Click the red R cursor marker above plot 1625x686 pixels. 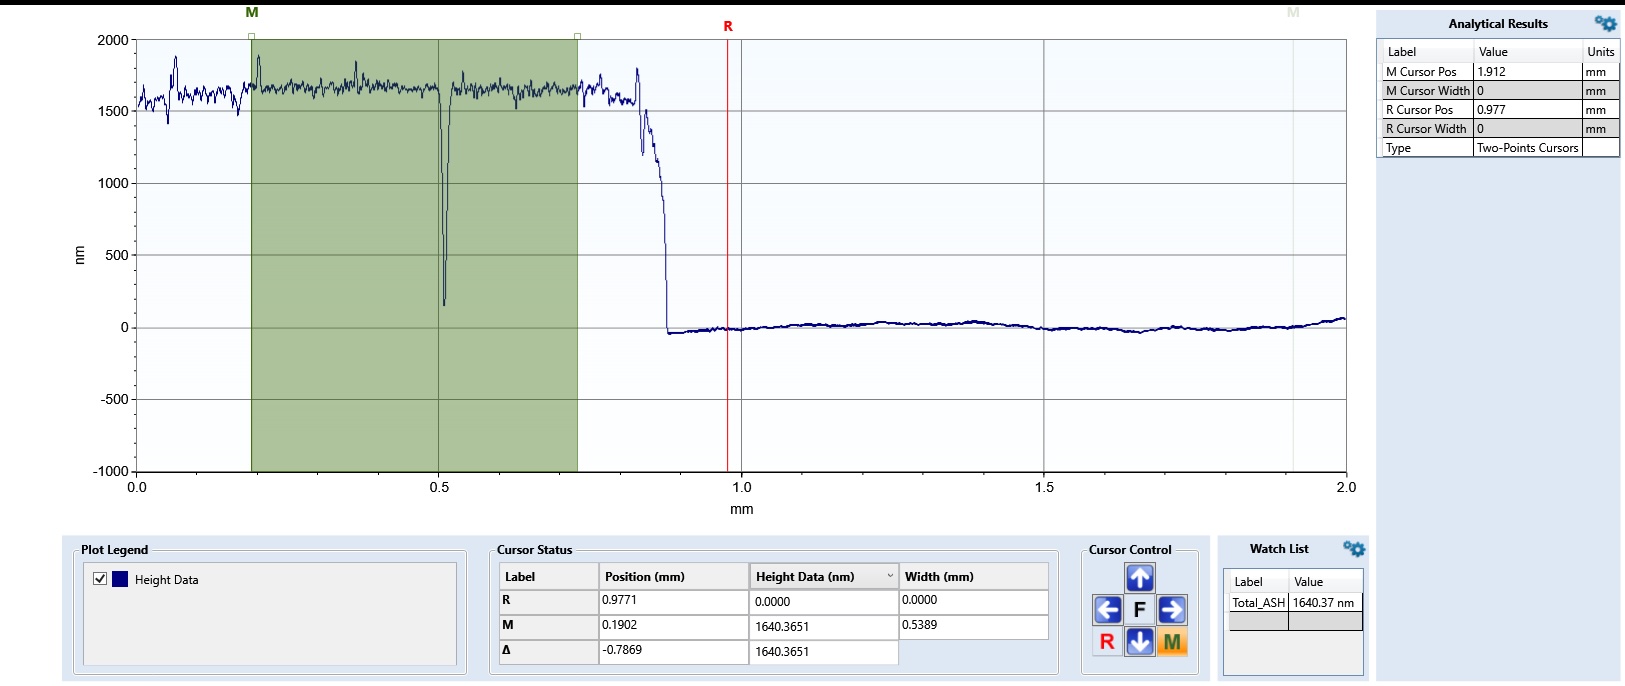point(728,26)
